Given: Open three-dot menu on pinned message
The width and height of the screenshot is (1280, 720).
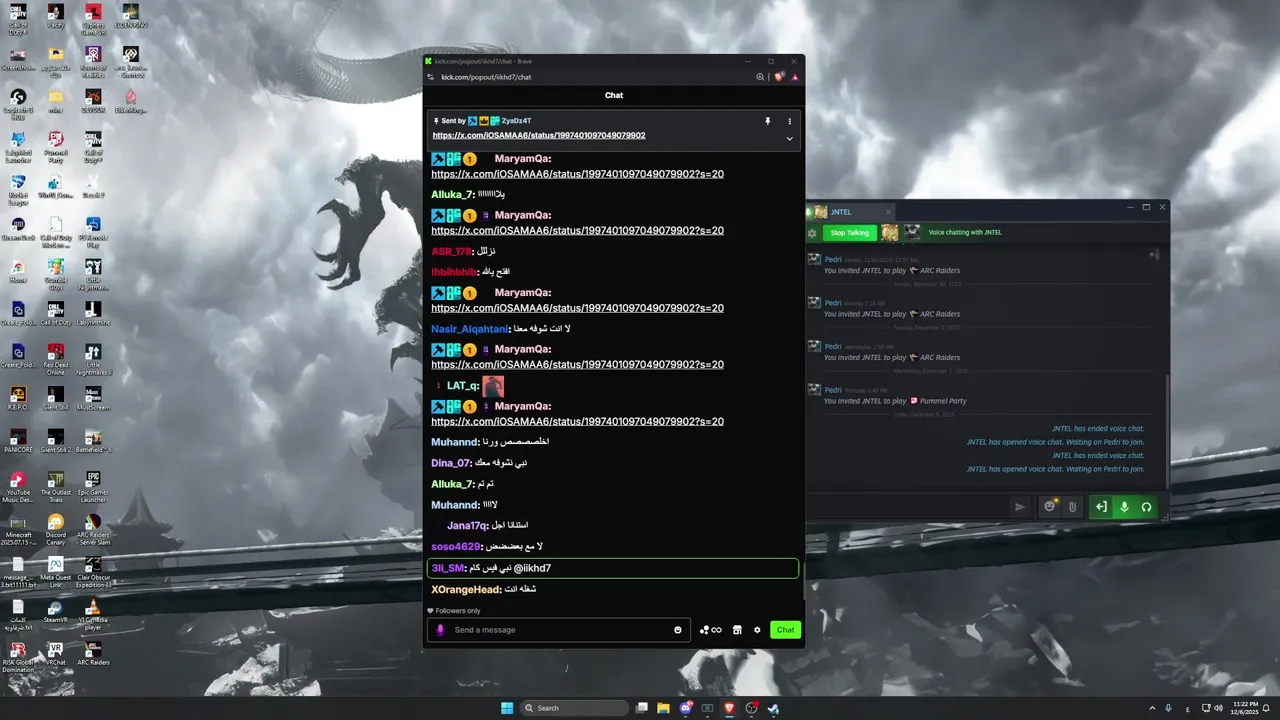Looking at the screenshot, I should click(789, 121).
